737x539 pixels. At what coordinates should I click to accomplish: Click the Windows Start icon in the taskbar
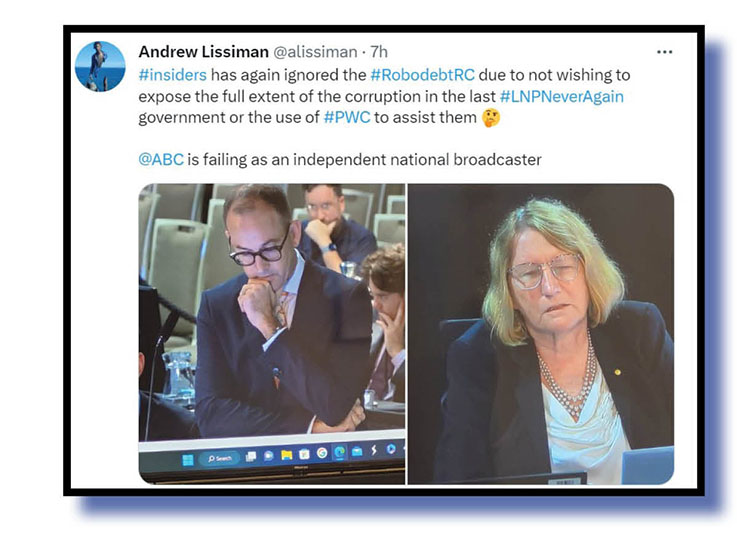coord(188,460)
